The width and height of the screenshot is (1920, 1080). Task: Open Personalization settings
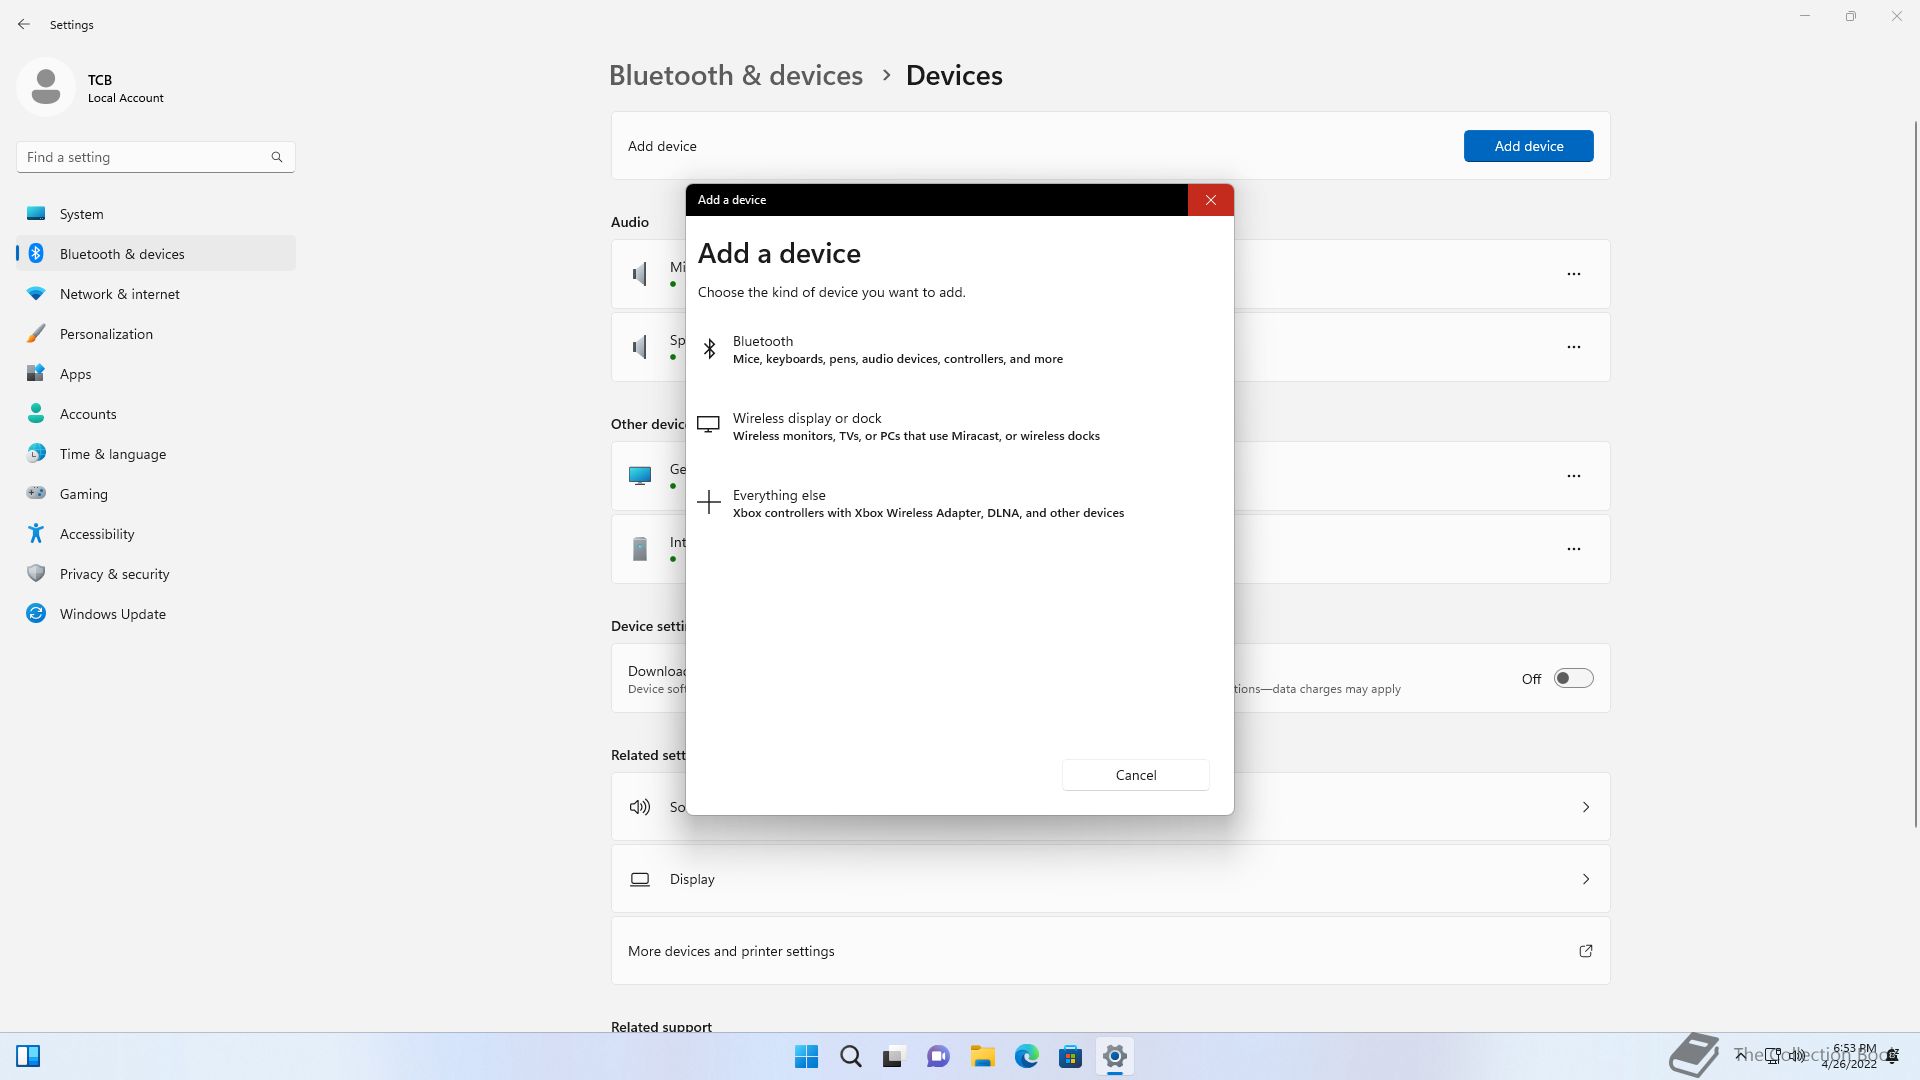pos(156,334)
